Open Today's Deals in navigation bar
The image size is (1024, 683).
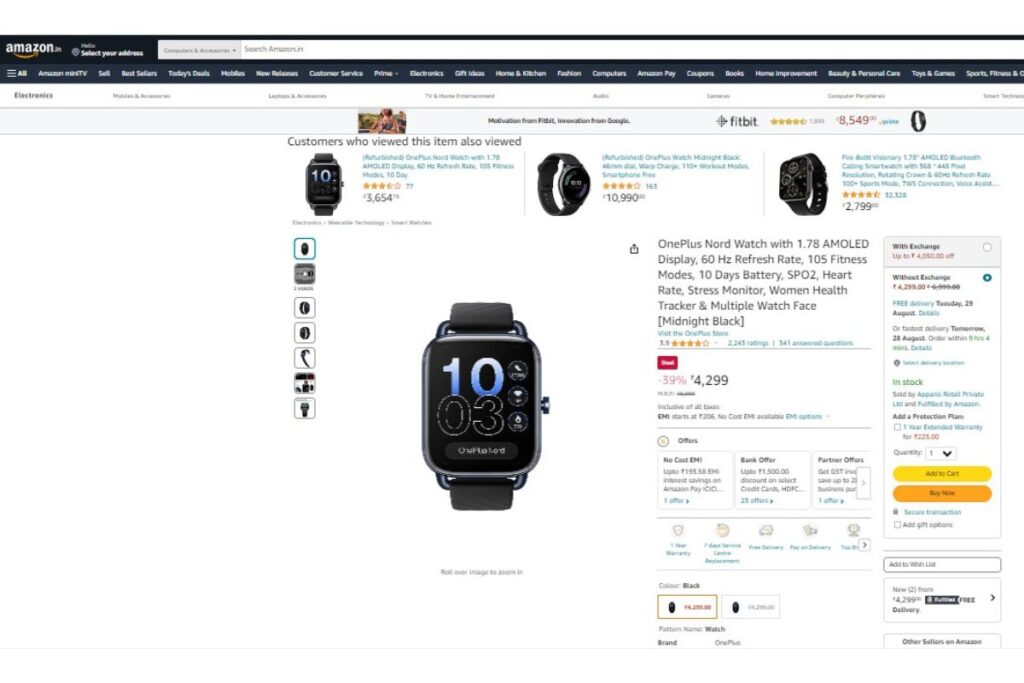pos(189,73)
